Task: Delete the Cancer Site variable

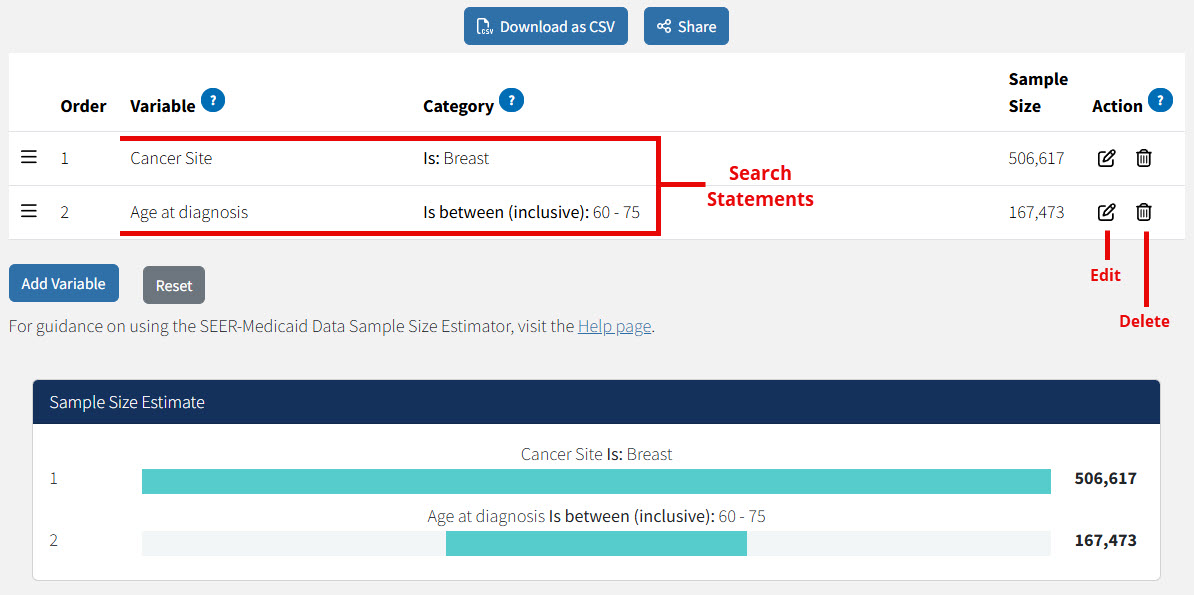Action: click(1143, 157)
